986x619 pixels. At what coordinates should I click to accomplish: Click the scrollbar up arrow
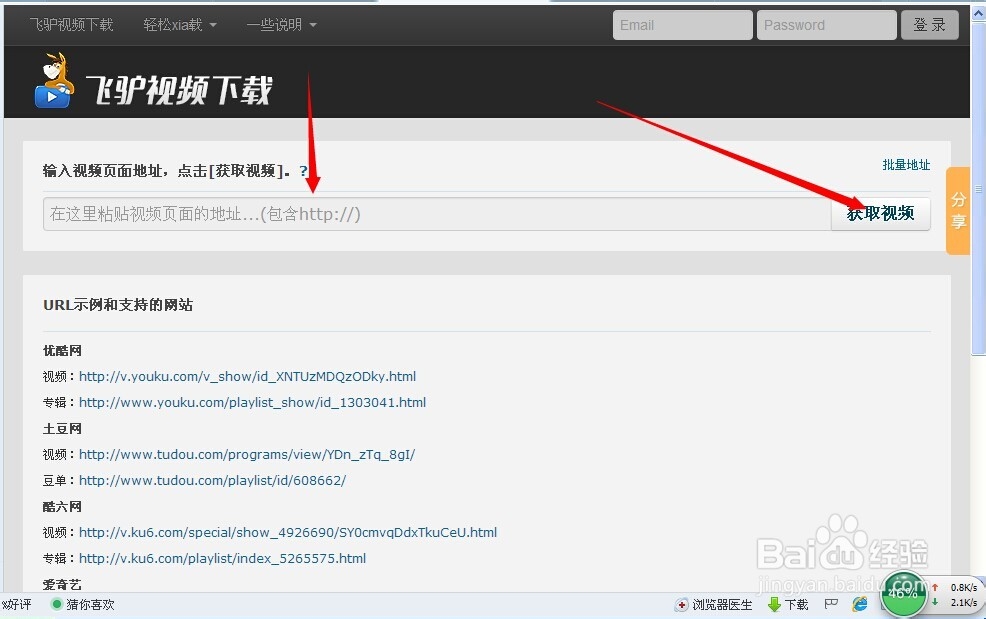(978, 12)
